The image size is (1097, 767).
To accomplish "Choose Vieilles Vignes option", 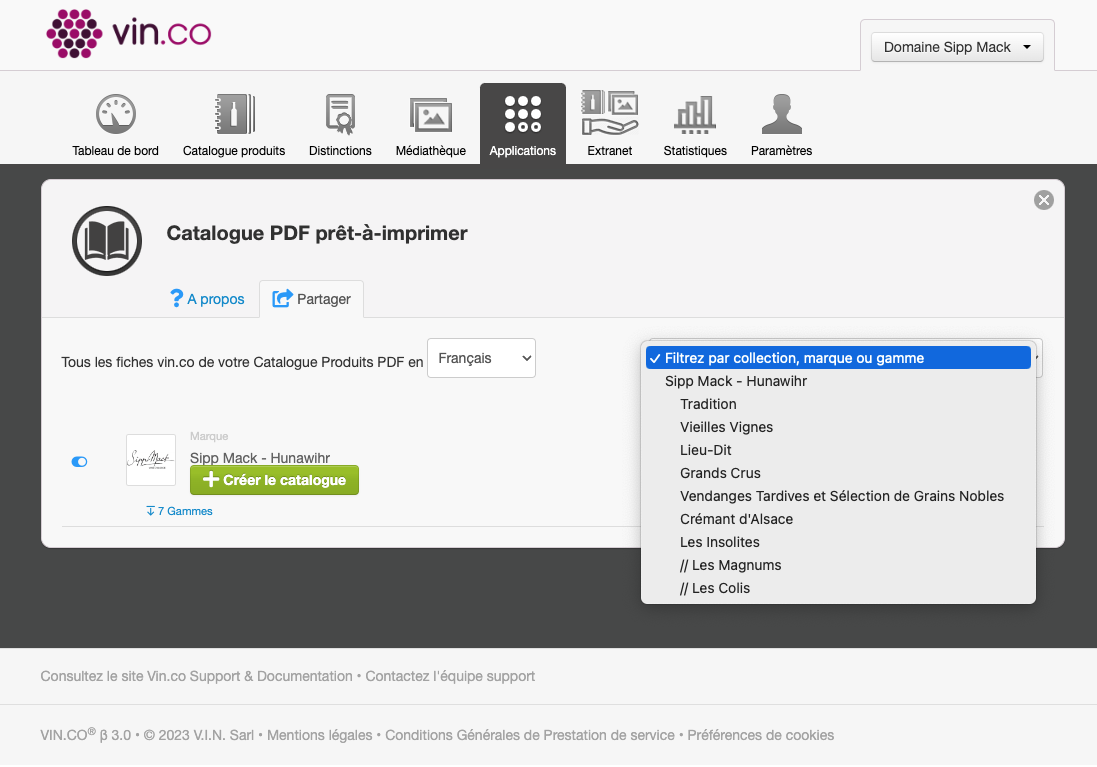I will click(x=838, y=428).
